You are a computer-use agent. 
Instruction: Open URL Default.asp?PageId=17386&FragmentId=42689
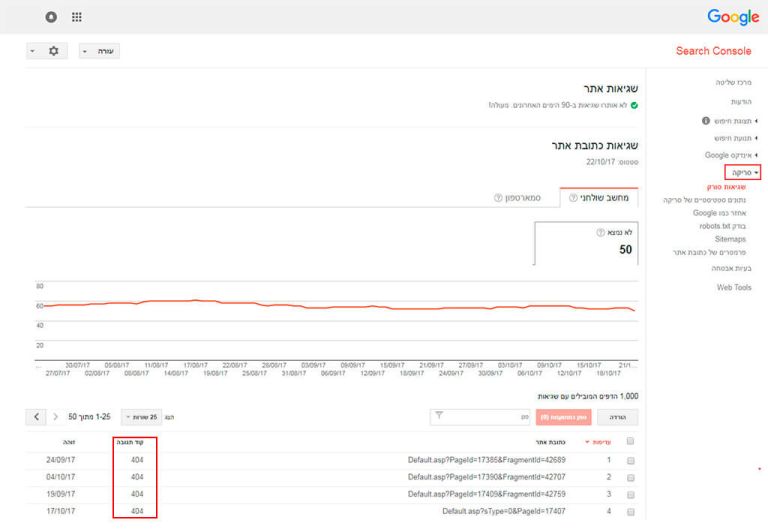(486, 460)
